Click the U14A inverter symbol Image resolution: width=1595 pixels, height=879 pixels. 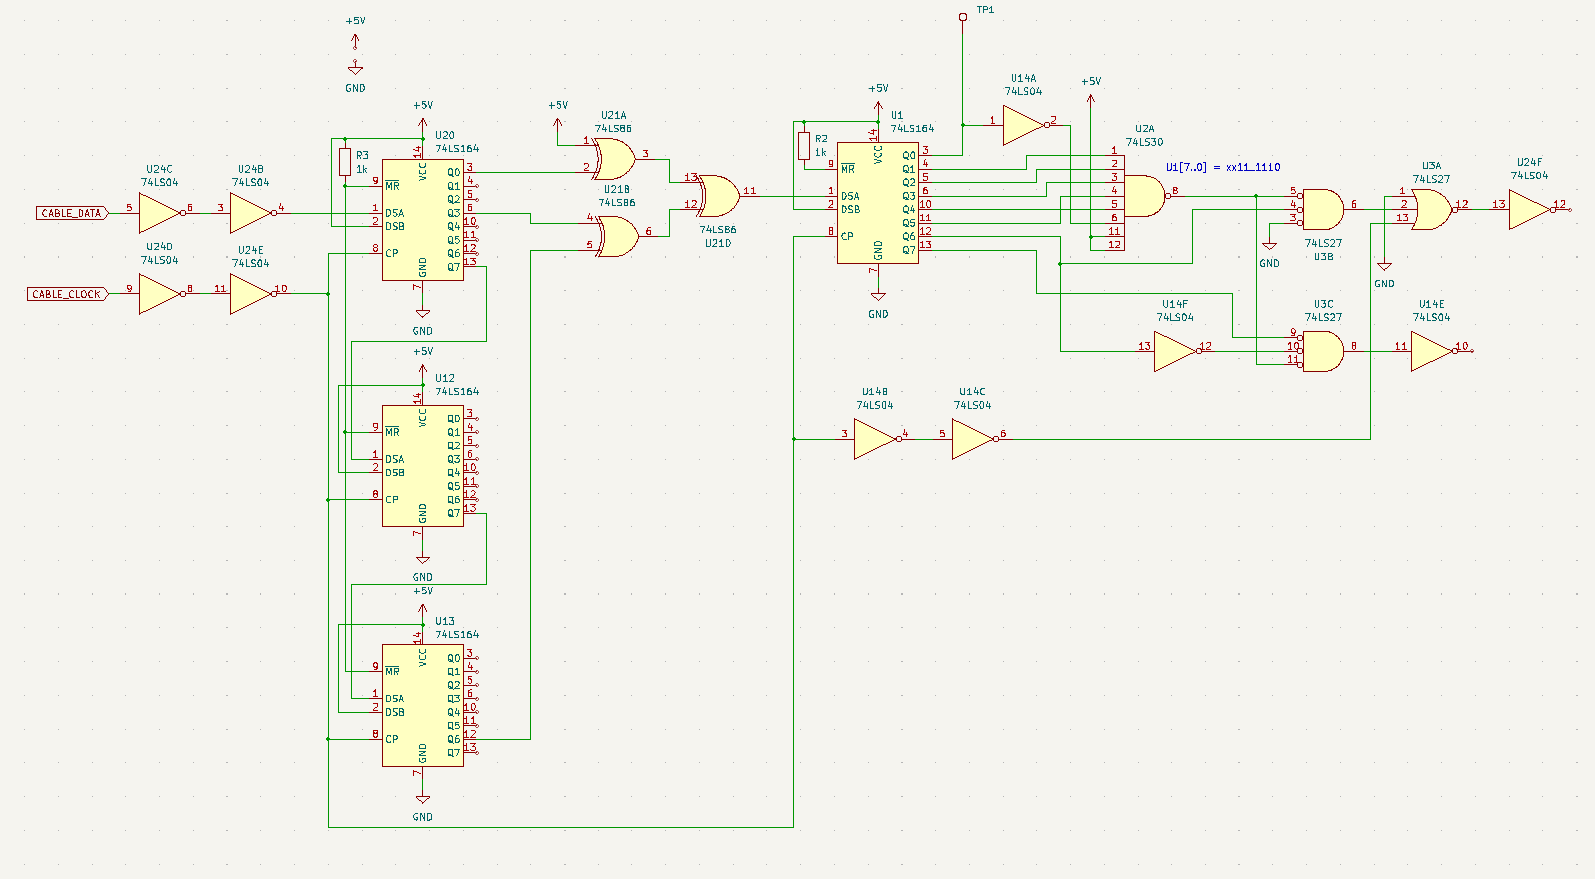click(x=1022, y=125)
